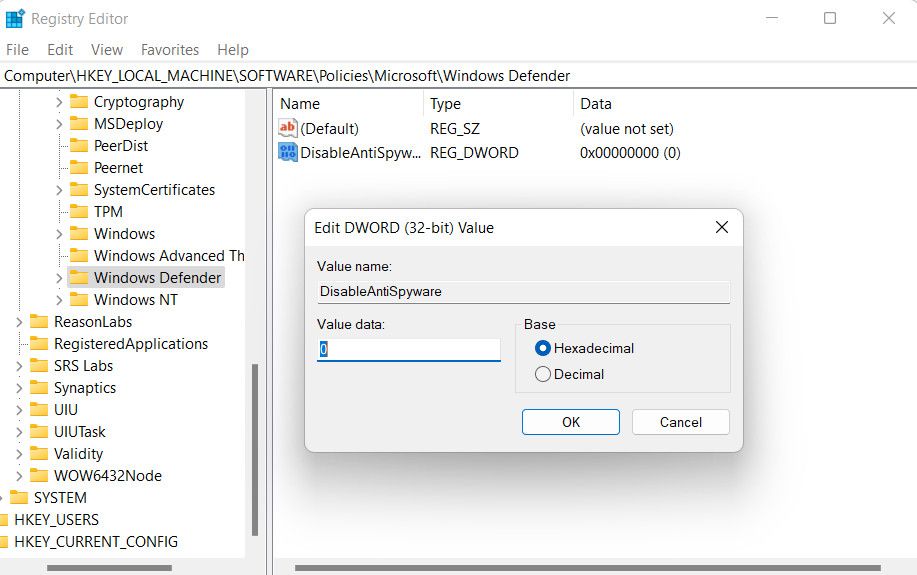Click the Value name field
Screen dimensions: 917x575
pyautogui.click(x=523, y=292)
